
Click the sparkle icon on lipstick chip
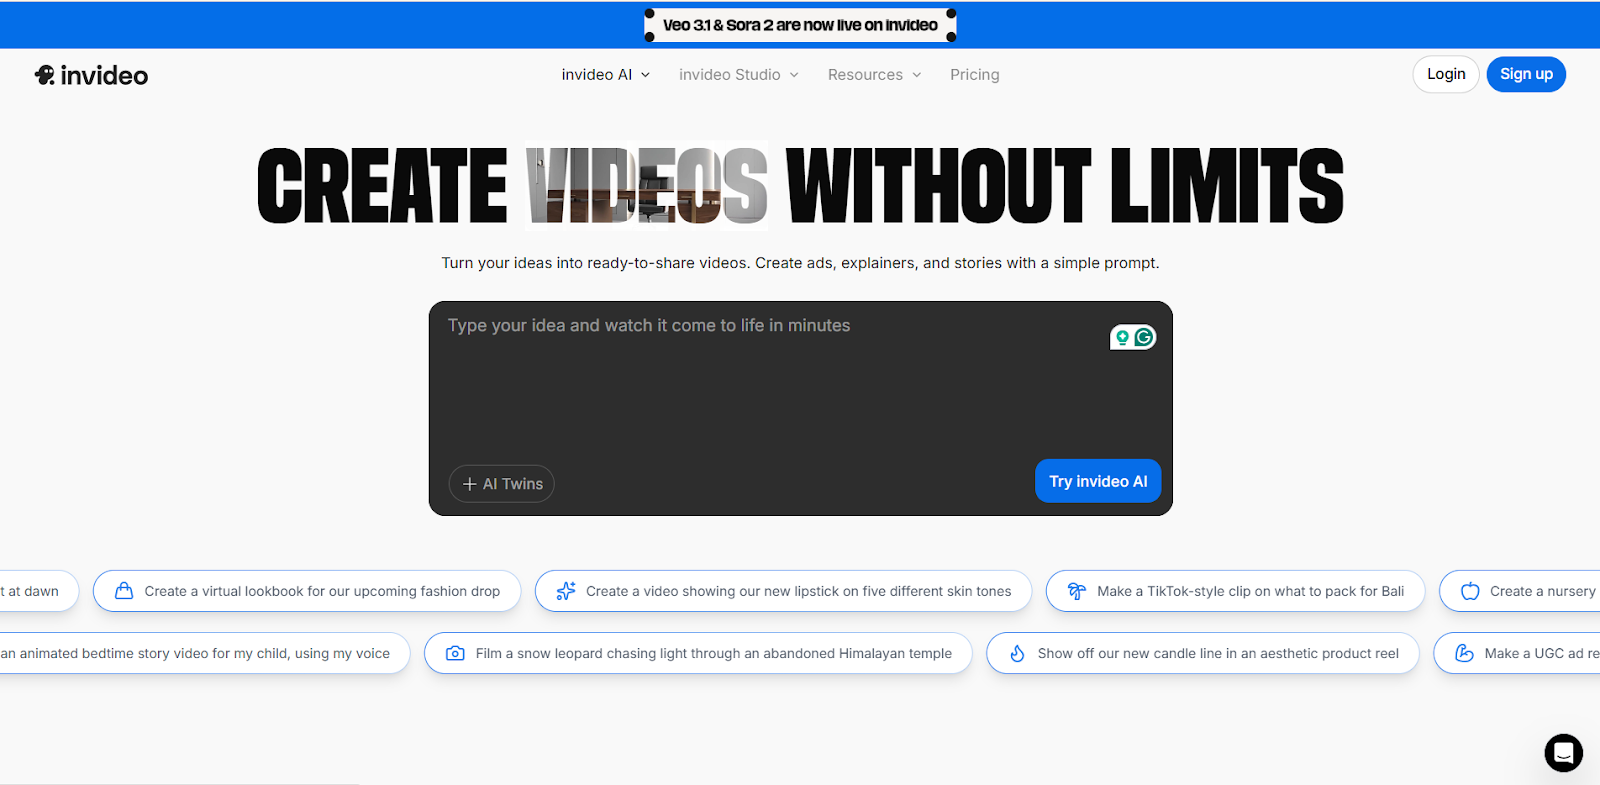pyautogui.click(x=566, y=591)
